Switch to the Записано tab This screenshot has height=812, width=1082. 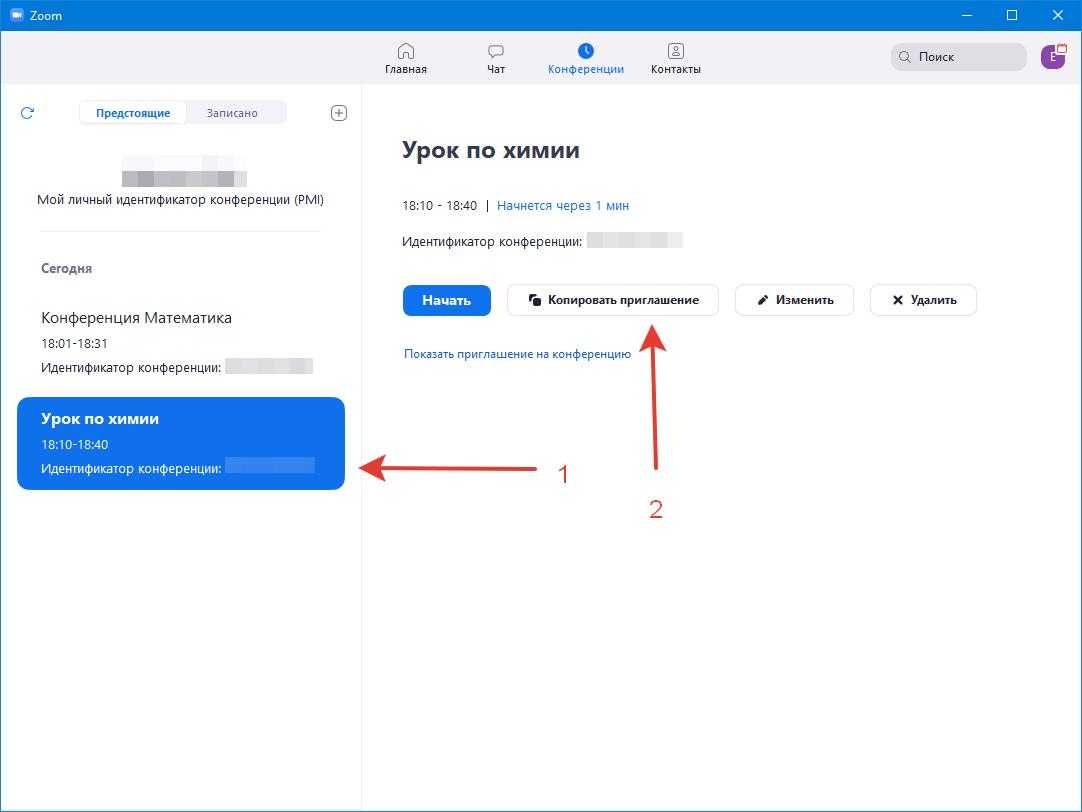click(232, 113)
